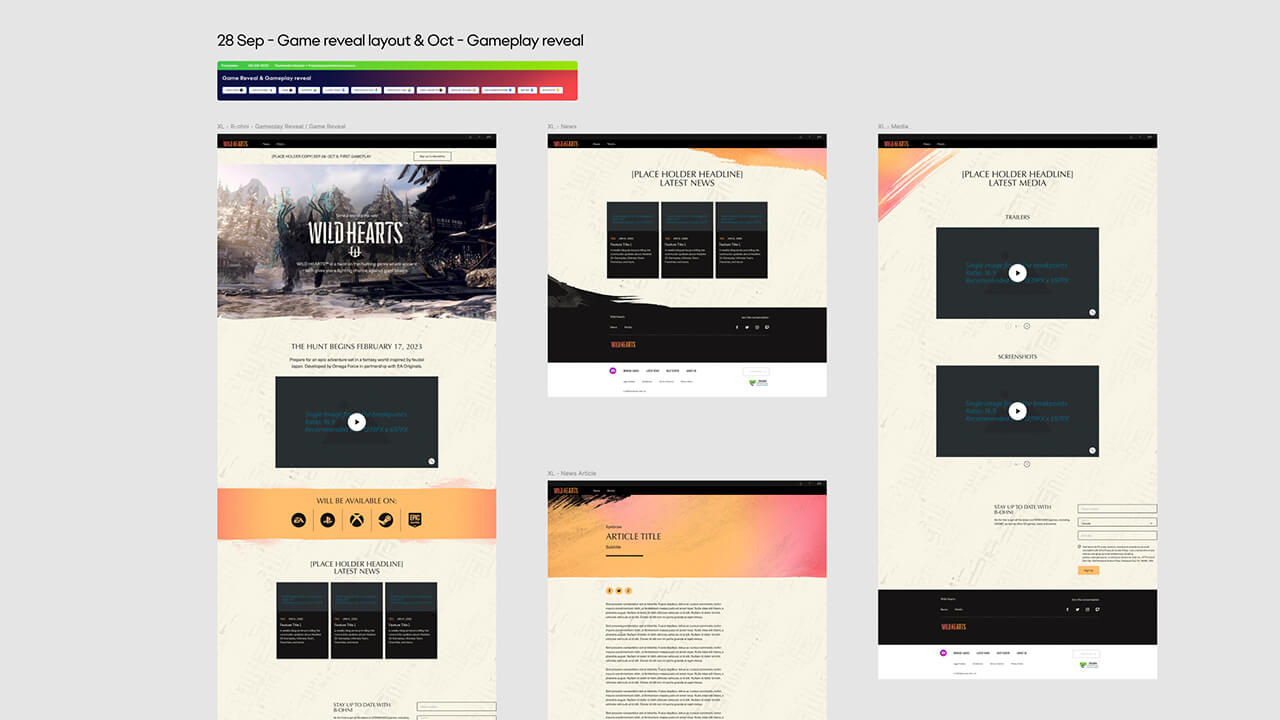Image resolution: width=1280 pixels, height=720 pixels.
Task: Click the Steam platform icon
Action: [x=385, y=520]
